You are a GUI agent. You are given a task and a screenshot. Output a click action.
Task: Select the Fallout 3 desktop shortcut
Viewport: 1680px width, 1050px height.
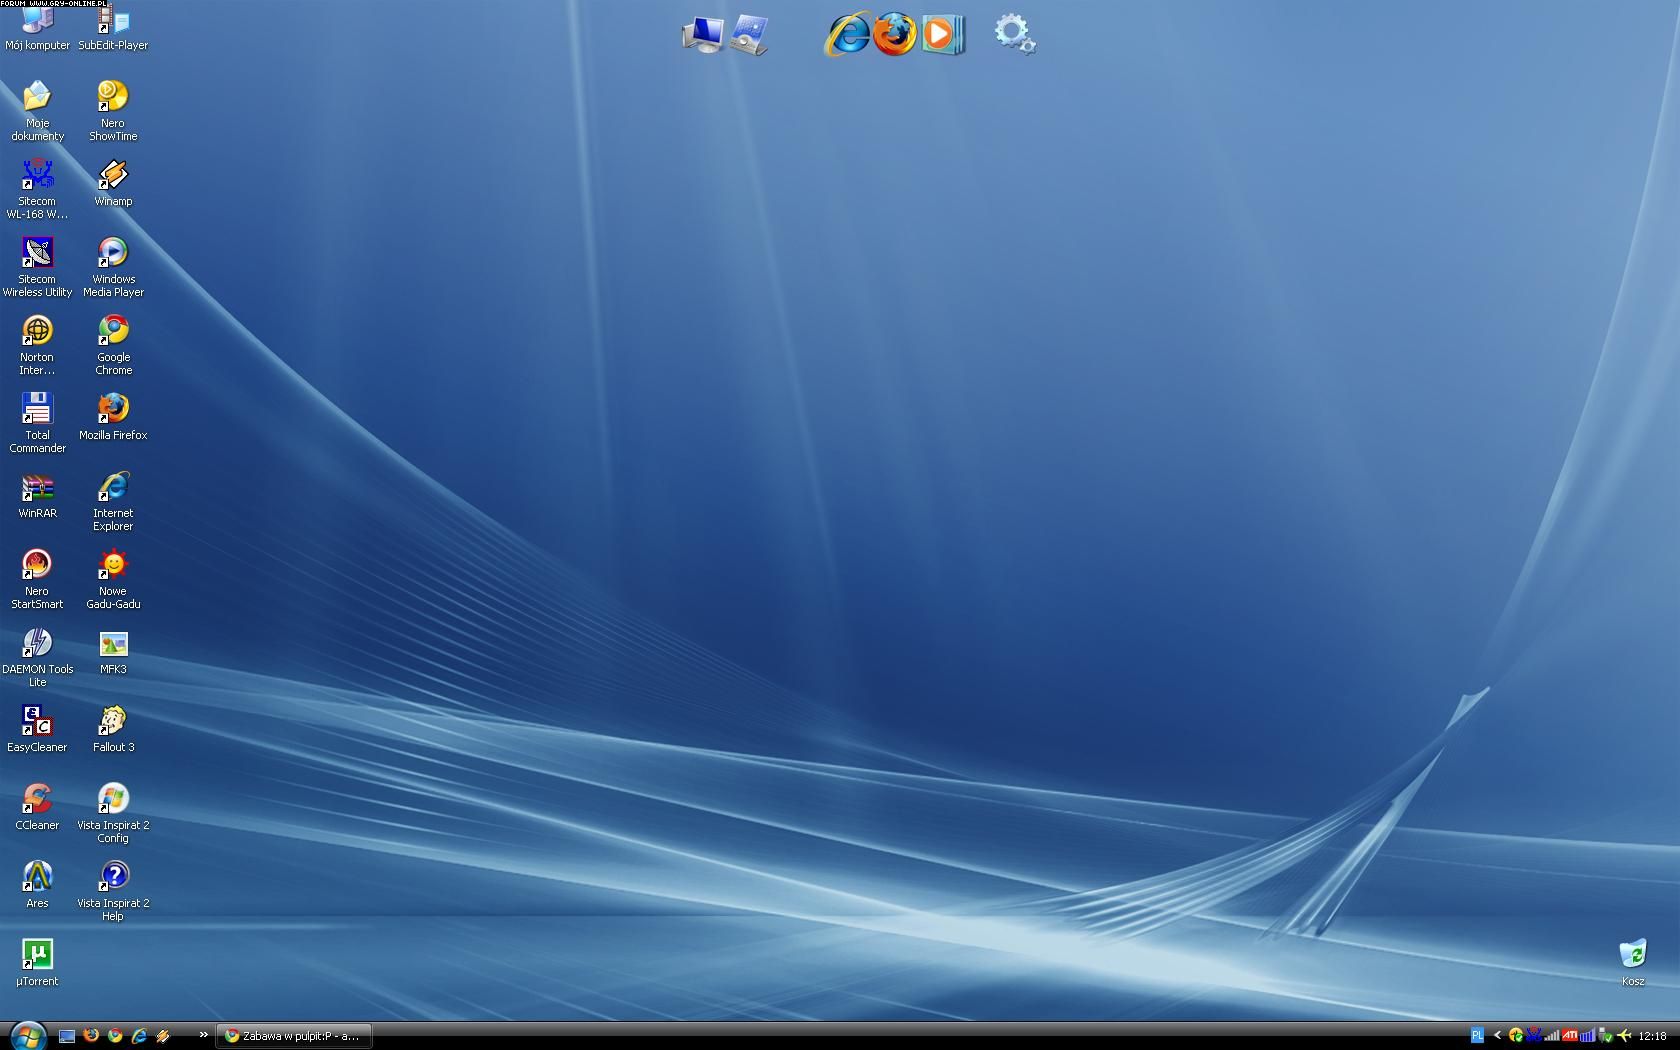pos(113,722)
